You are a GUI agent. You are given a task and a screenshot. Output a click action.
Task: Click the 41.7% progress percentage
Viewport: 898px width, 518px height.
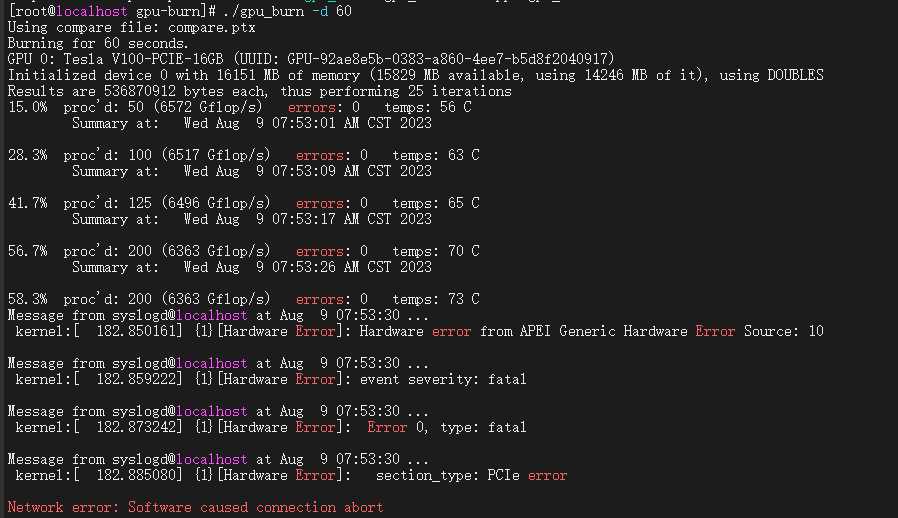27,203
